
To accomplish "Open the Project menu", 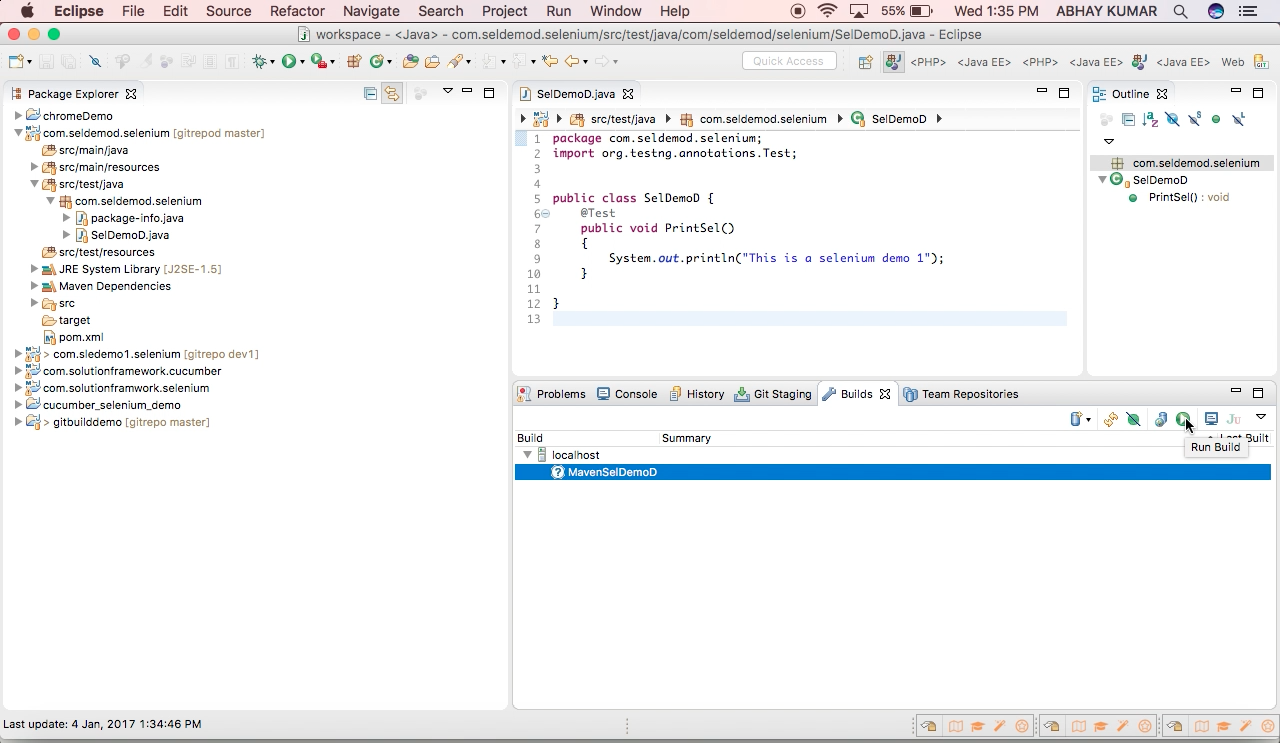I will tap(504, 11).
